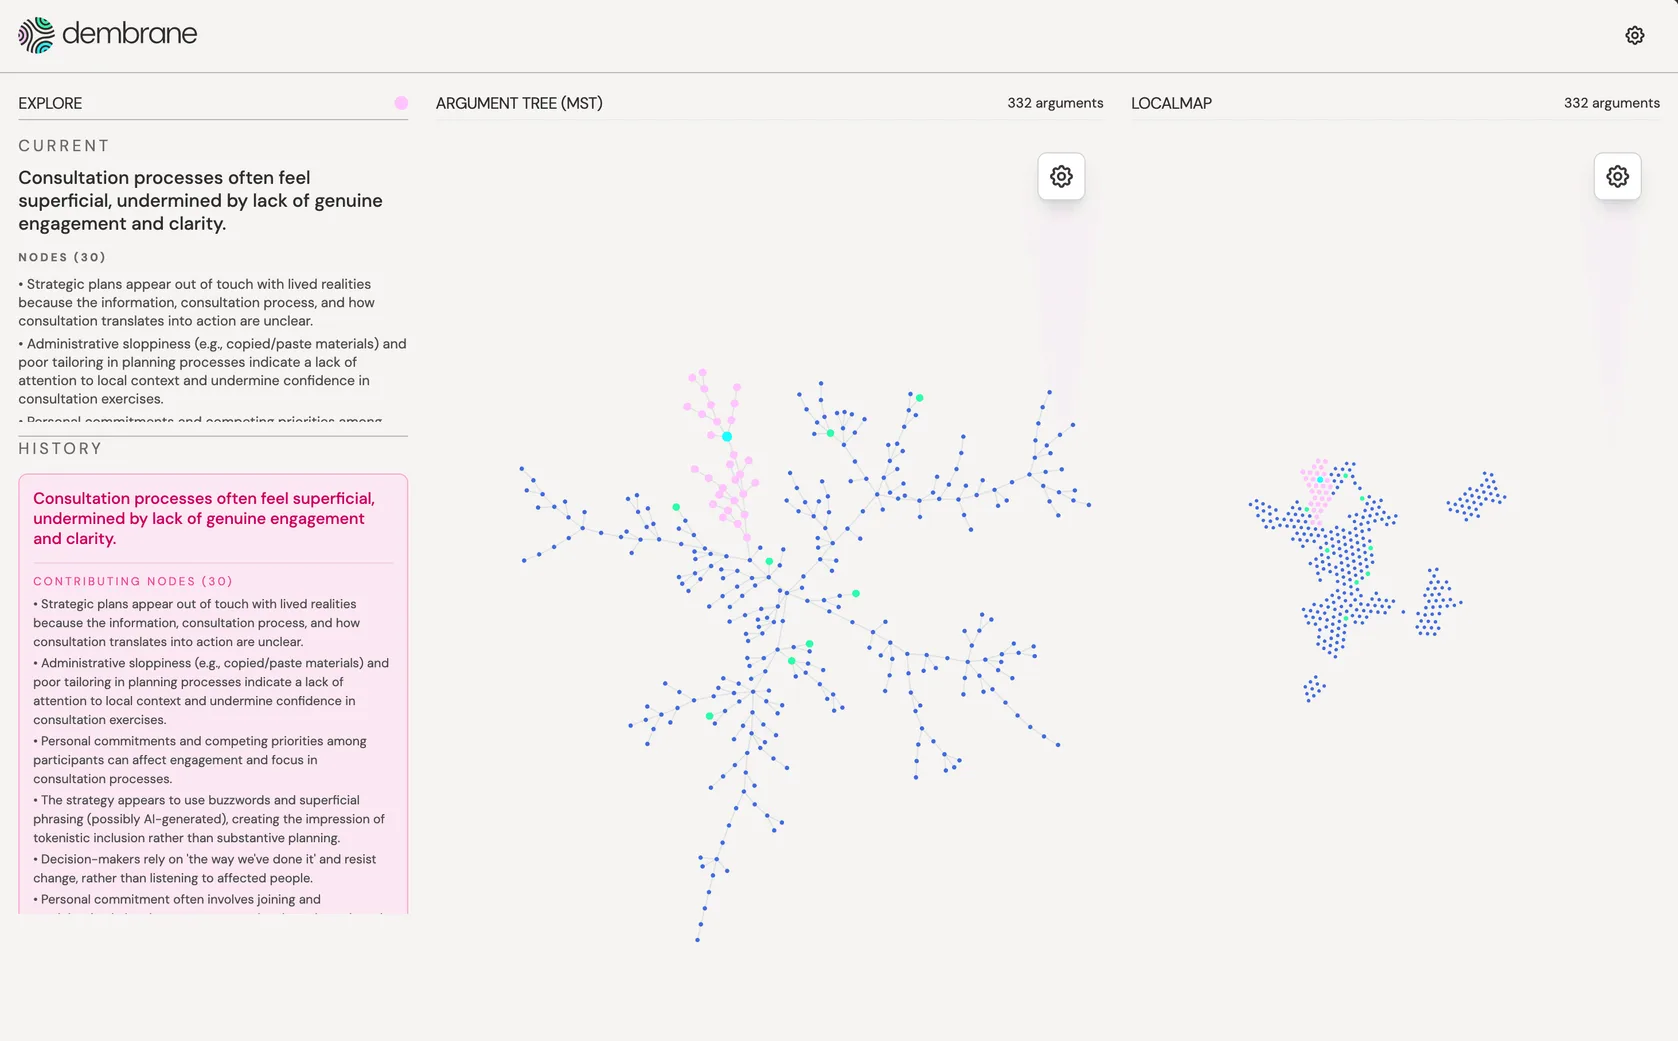This screenshot has height=1041, width=1678.
Task: Select the EXPLORE panel heading
Action: pyautogui.click(x=50, y=103)
